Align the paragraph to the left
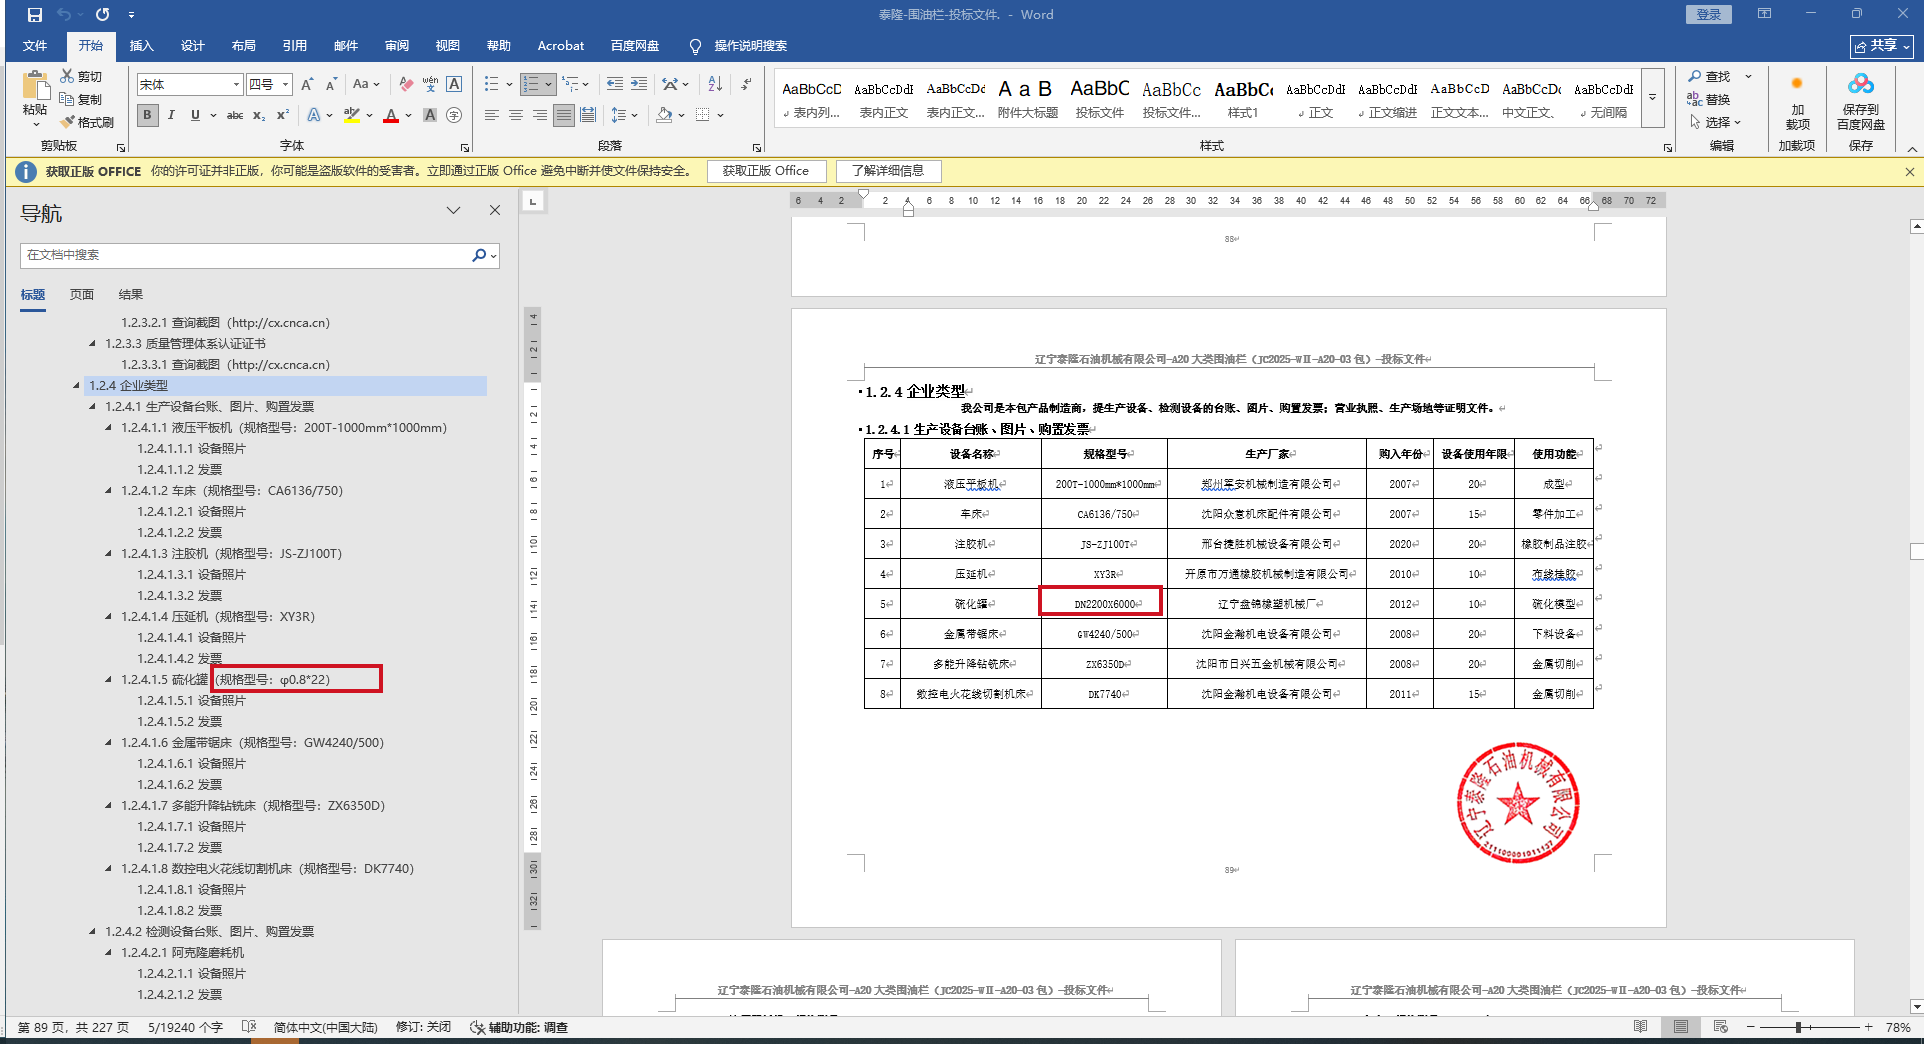Image resolution: width=1924 pixels, height=1044 pixels. 492,115
